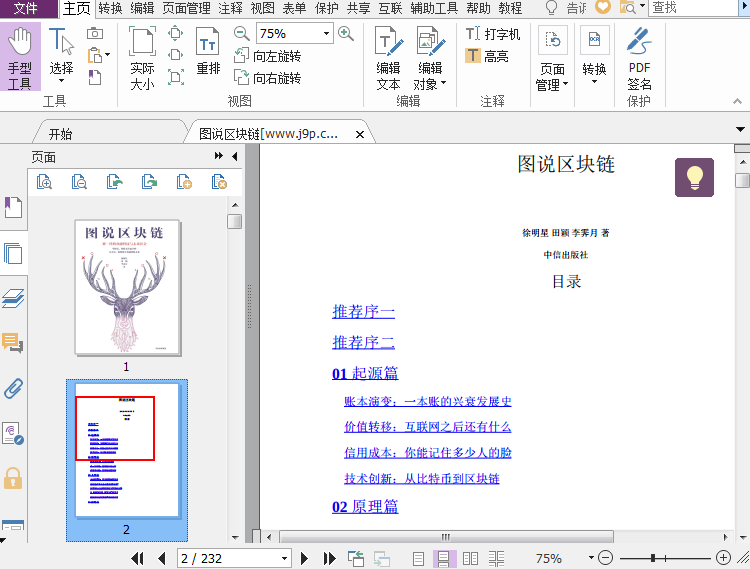Open the Comment (注释) ribbon tab
The width and height of the screenshot is (750, 569).
coord(230,8)
